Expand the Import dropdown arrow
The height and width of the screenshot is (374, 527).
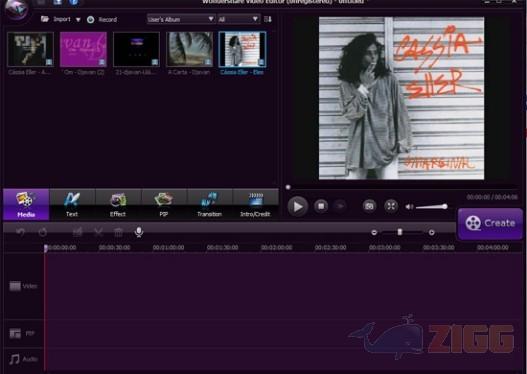pyautogui.click(x=78, y=19)
